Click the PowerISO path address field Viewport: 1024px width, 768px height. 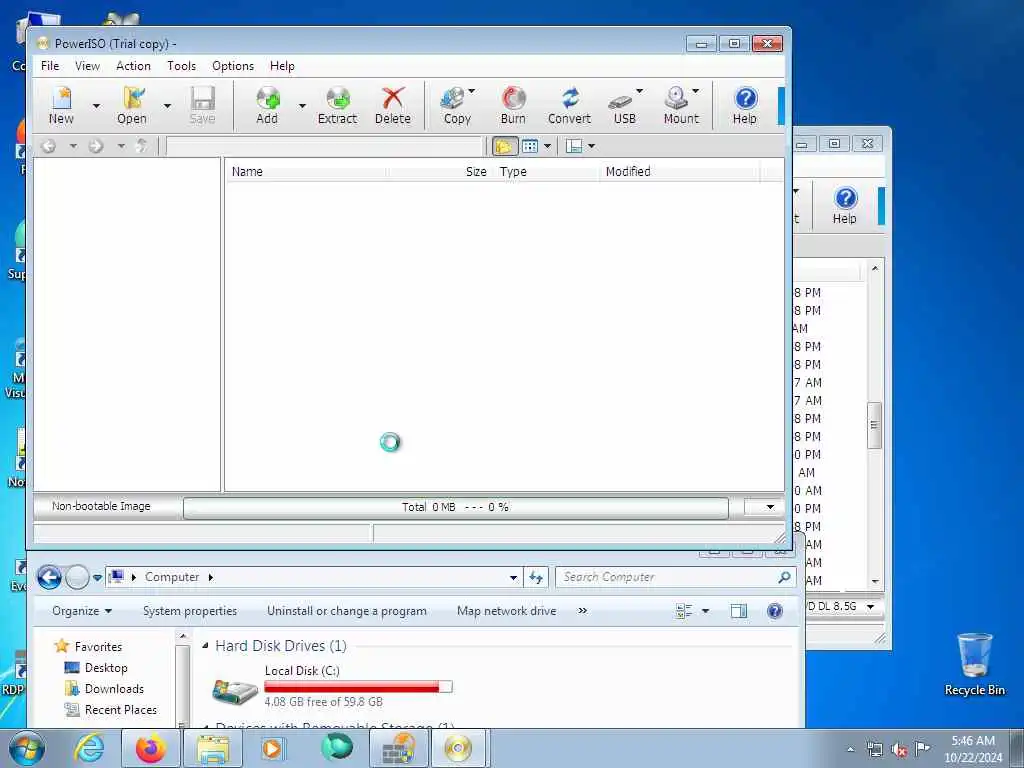(x=324, y=146)
